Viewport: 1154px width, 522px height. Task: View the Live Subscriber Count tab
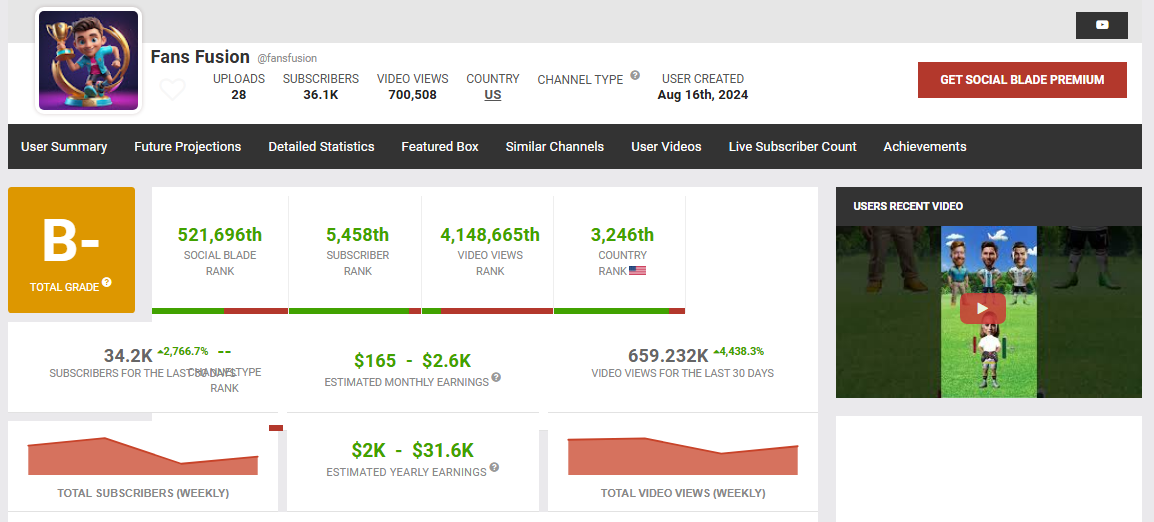pos(793,147)
